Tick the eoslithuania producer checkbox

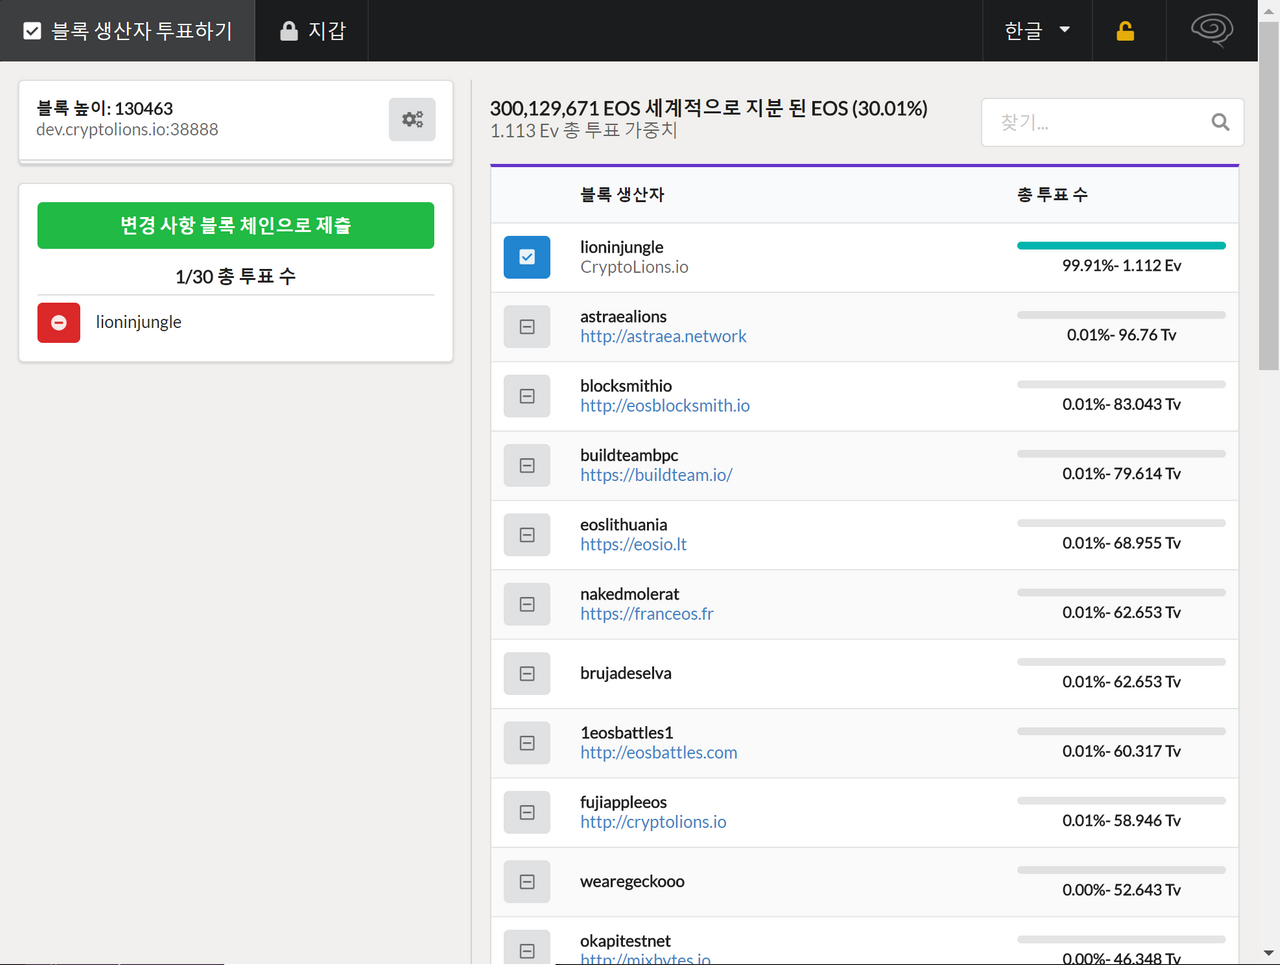pyautogui.click(x=527, y=535)
